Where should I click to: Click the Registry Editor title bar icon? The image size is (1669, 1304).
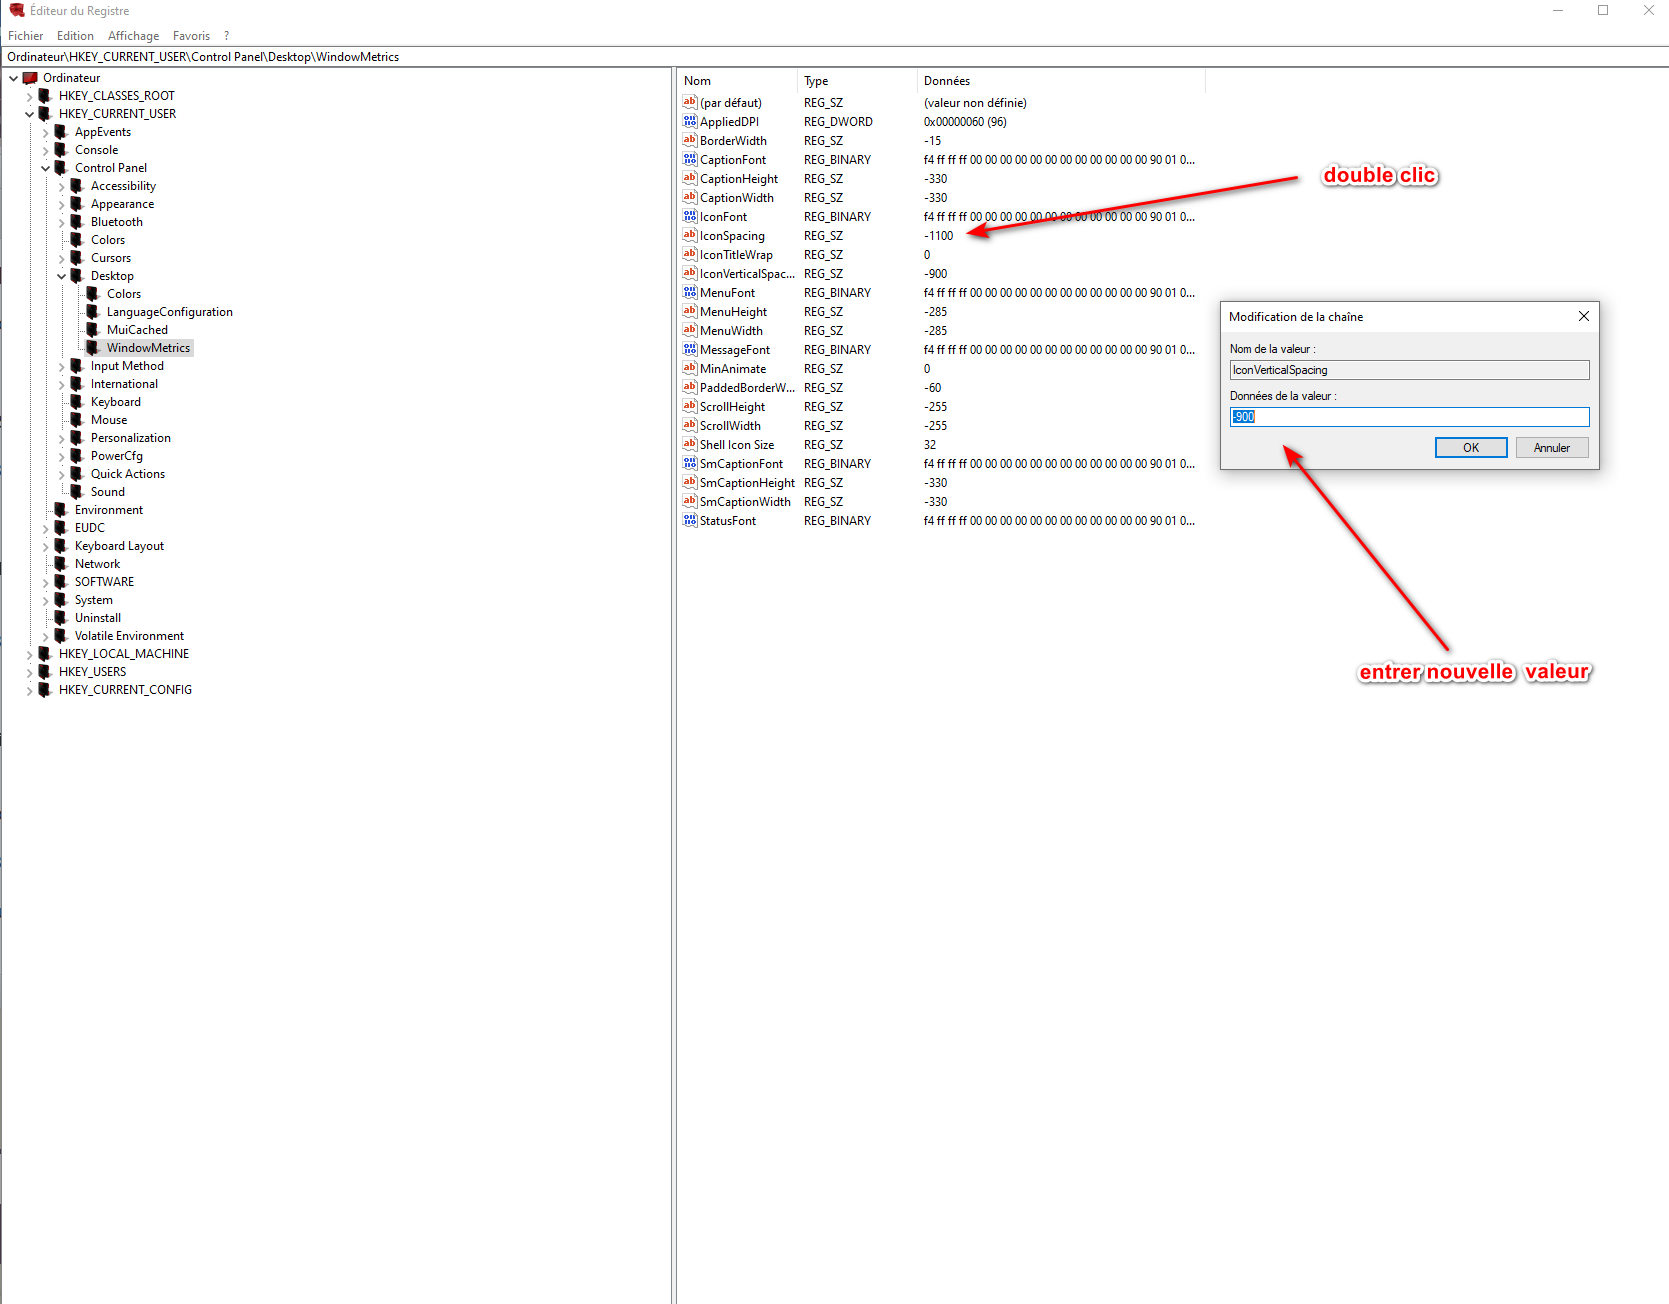pos(16,10)
